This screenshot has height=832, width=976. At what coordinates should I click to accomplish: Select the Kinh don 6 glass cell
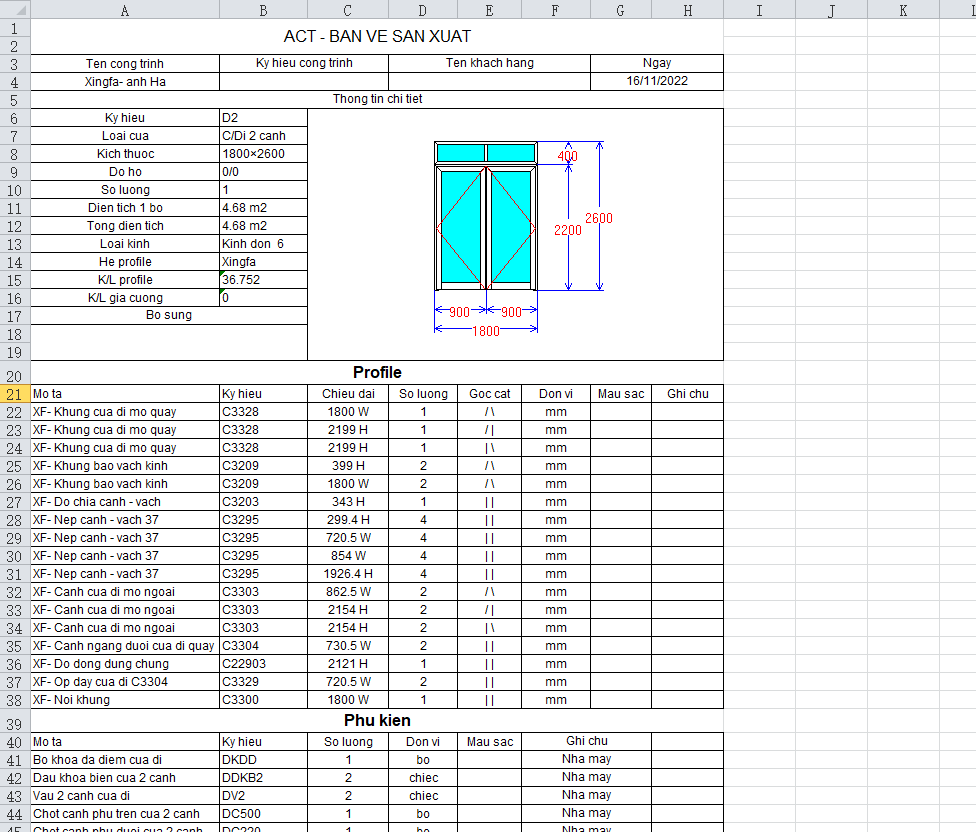pyautogui.click(x=263, y=244)
